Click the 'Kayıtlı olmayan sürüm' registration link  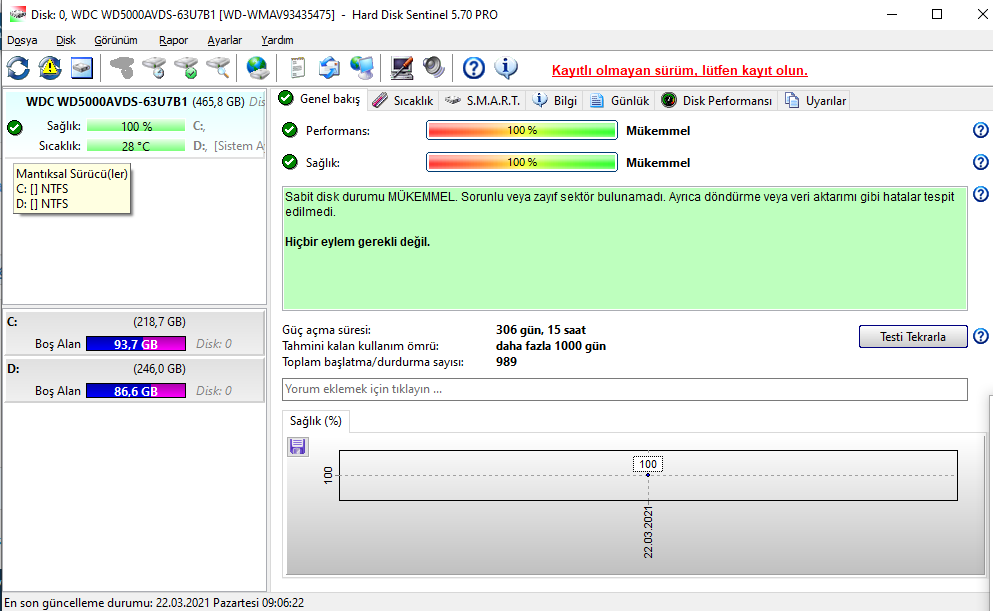[x=680, y=70]
